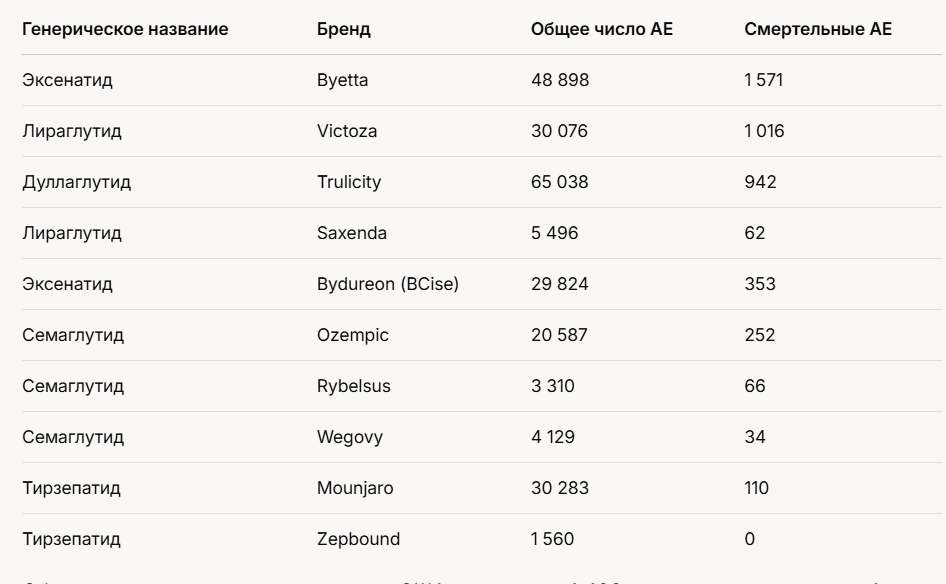946x584 pixels.
Task: Select the 'Bydureon (BCise)' cell
Action: click(x=387, y=284)
